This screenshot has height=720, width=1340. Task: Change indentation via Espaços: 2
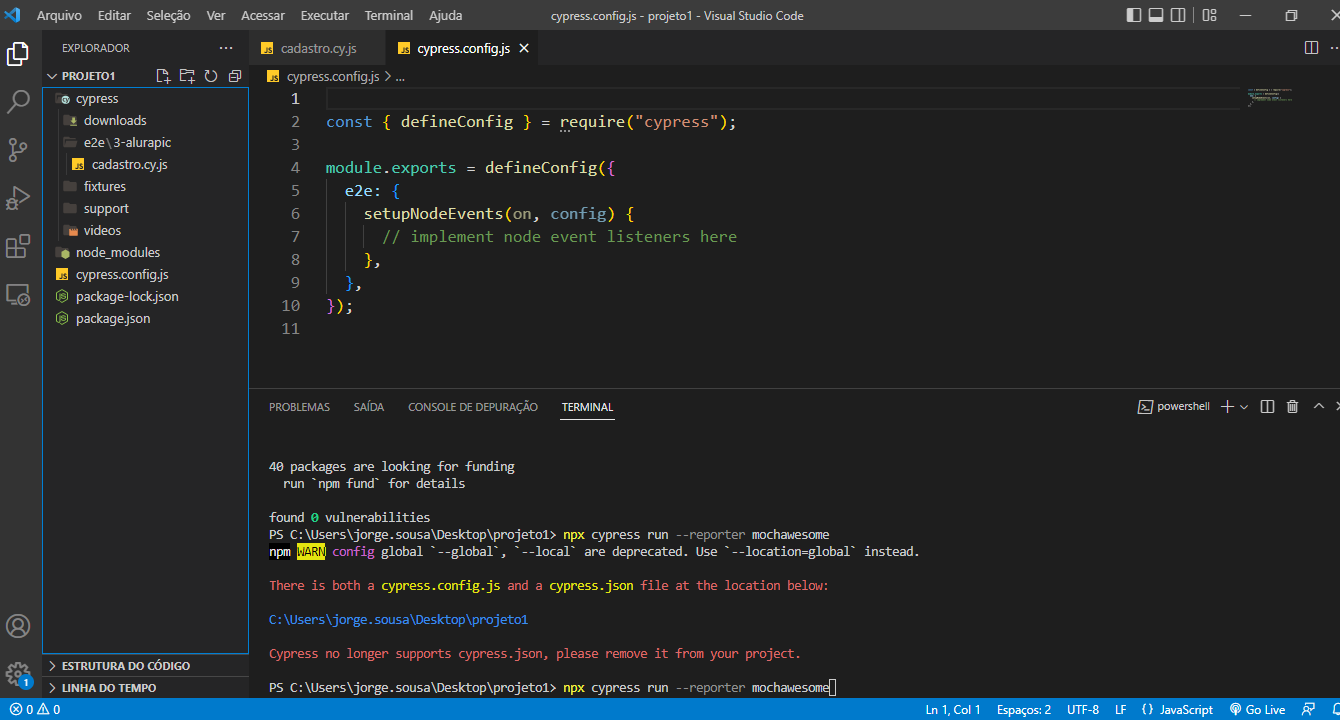1024,709
